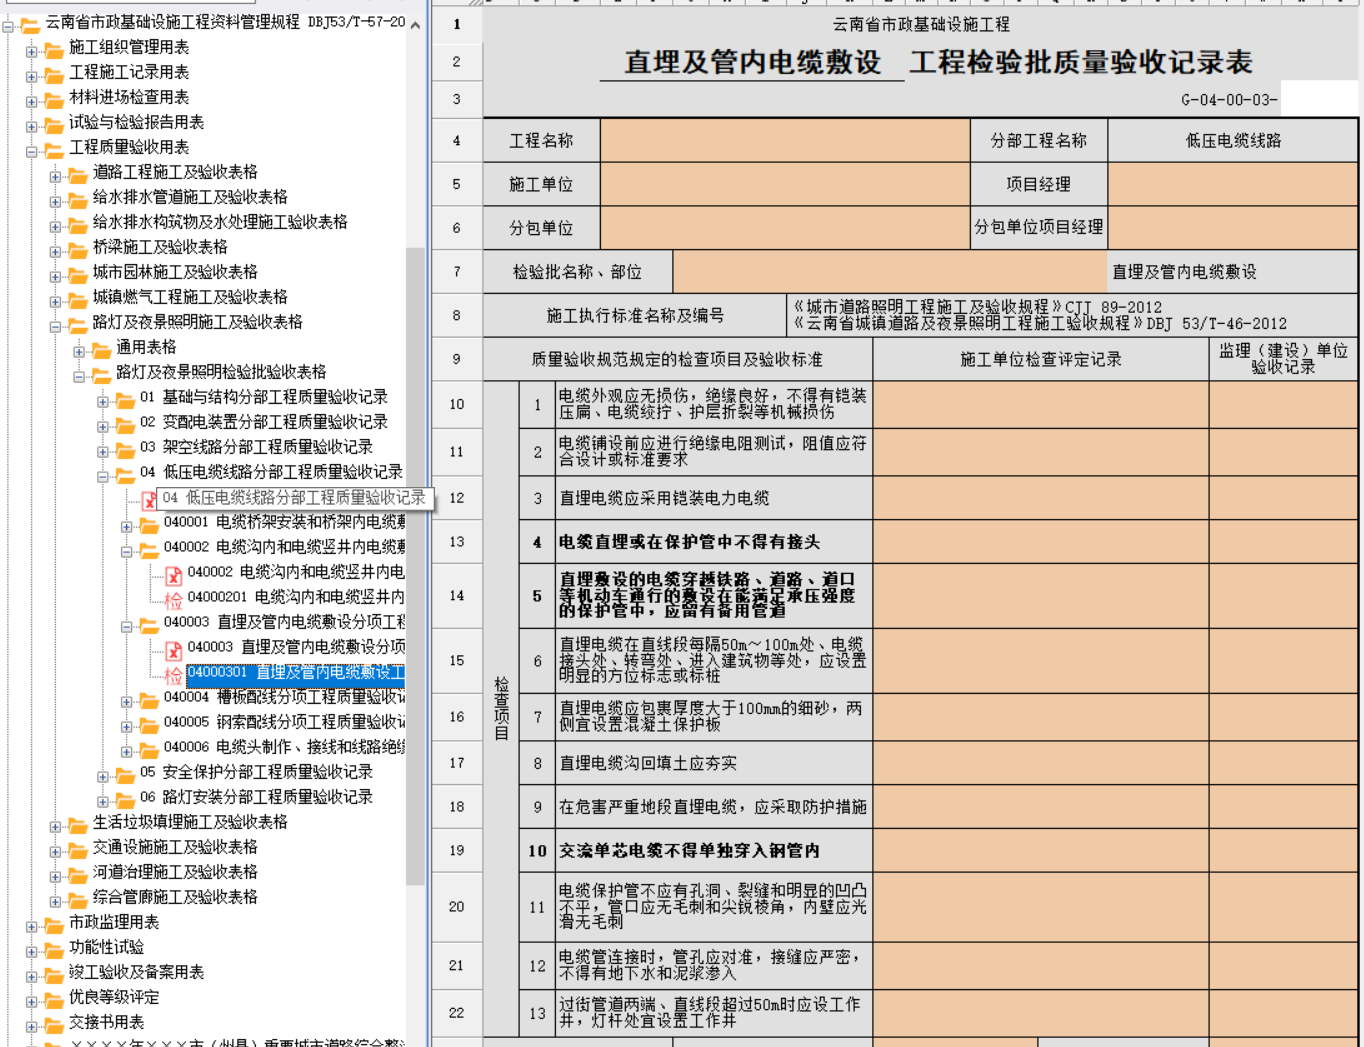Screen dimensions: 1364x1047
Task: Click the tree panel scrollbar up arrow
Action: pos(415,25)
